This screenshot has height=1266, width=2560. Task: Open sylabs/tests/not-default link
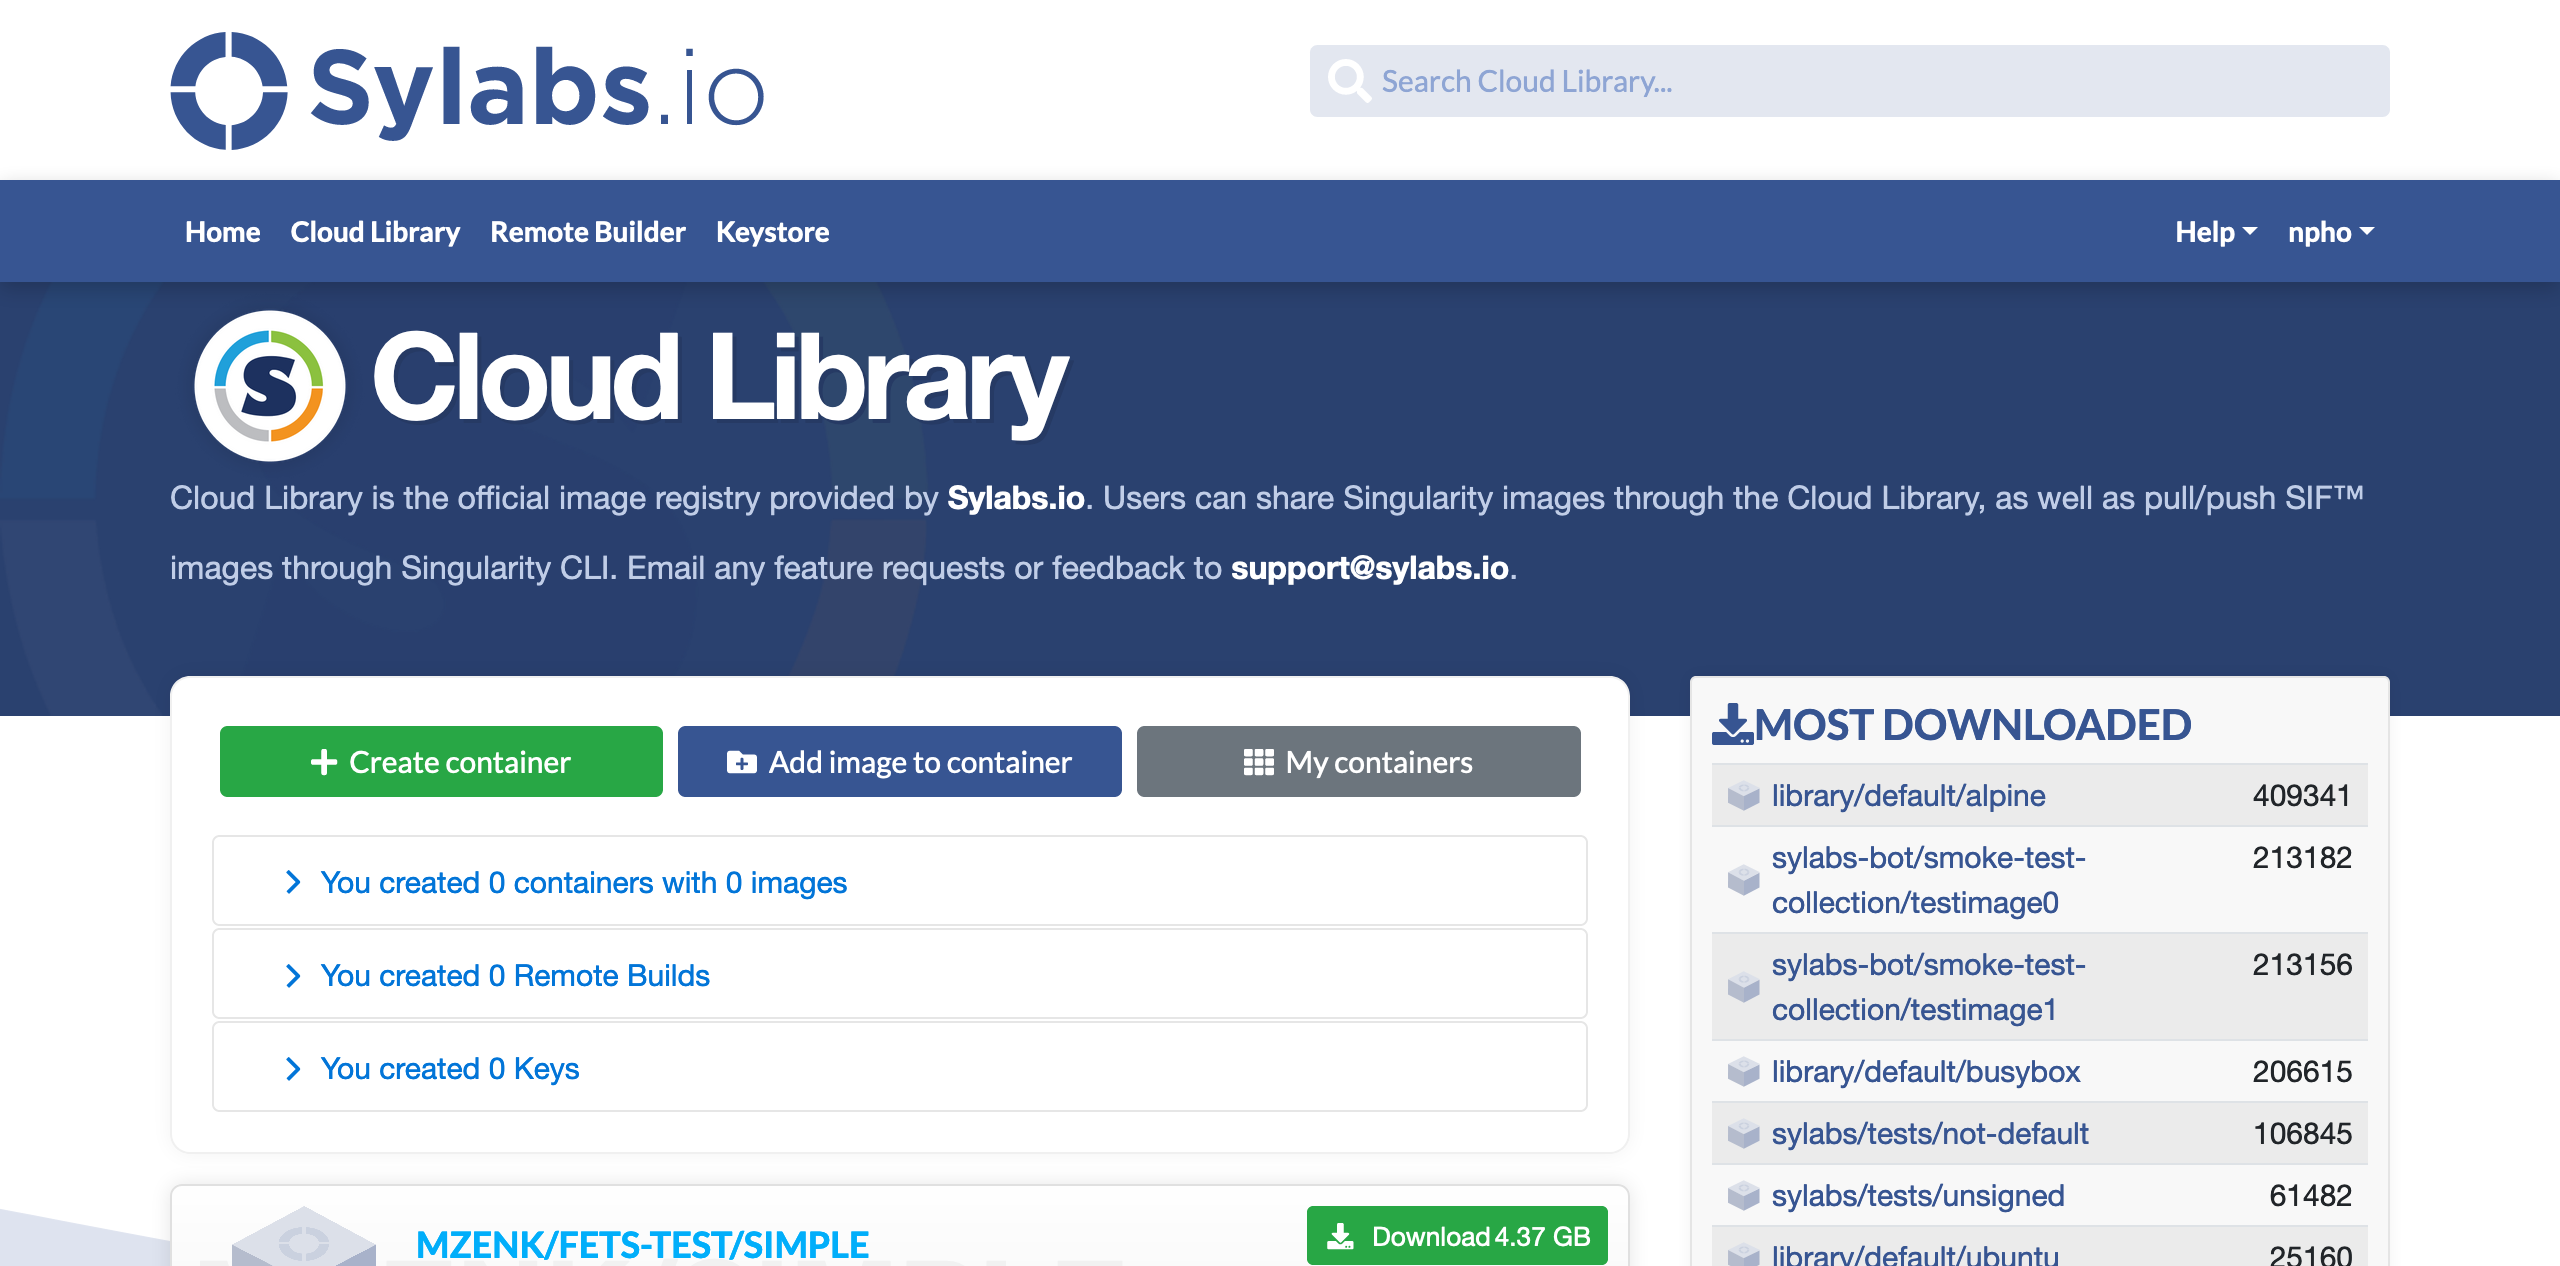click(1930, 1134)
